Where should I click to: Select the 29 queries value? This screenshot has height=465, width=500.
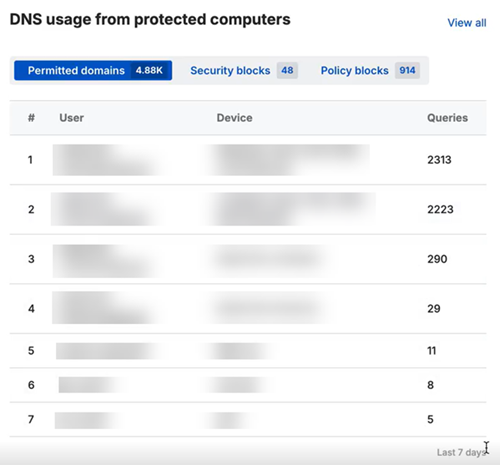[434, 309]
